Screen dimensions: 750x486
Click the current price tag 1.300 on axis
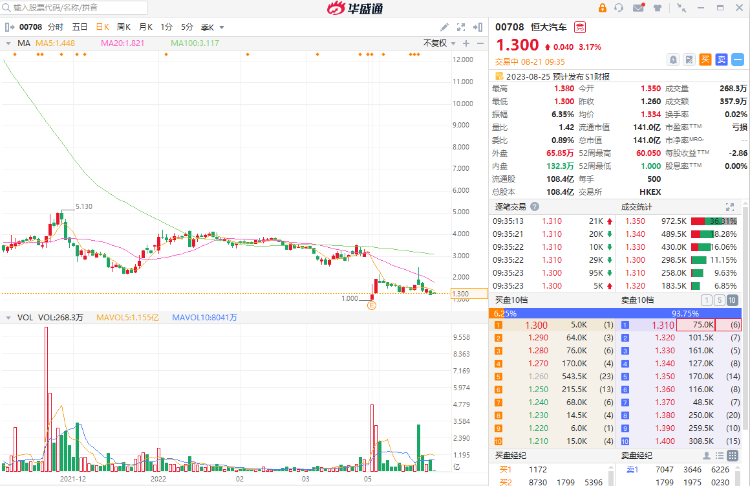(469, 294)
